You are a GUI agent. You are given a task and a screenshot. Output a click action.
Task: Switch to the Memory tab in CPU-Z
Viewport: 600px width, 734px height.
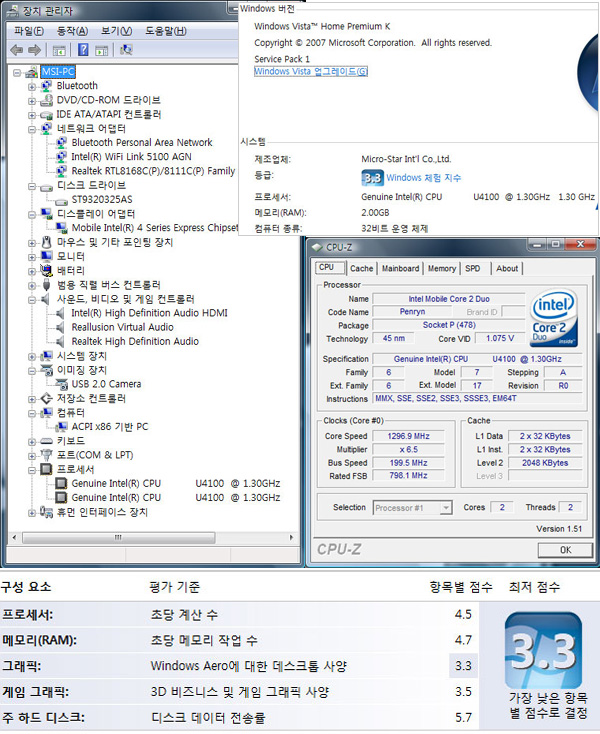point(441,269)
